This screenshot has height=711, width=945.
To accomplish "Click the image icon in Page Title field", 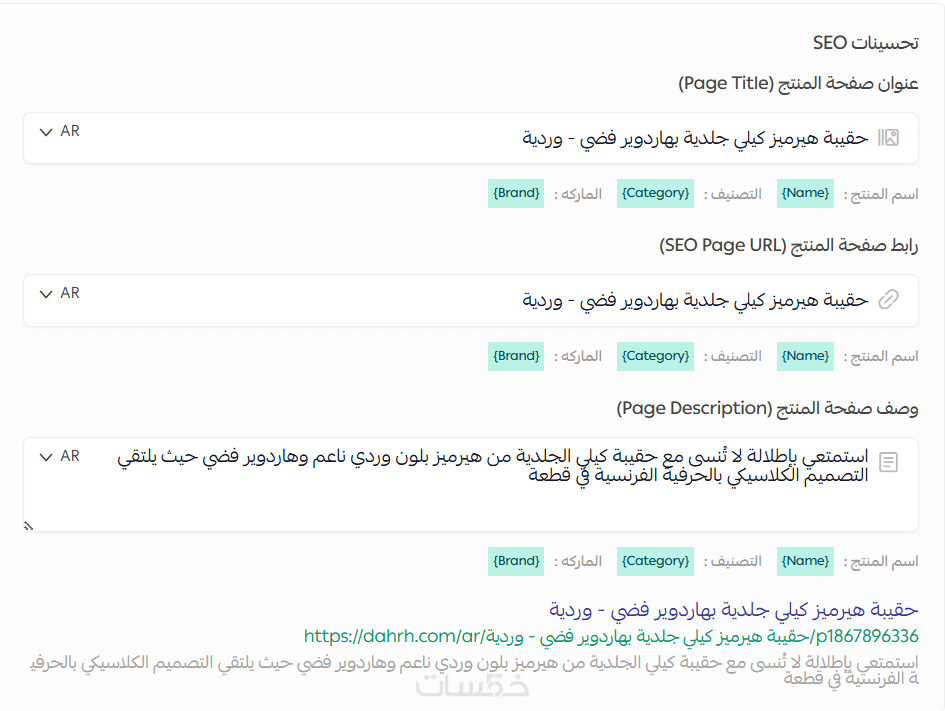I will pyautogui.click(x=888, y=138).
